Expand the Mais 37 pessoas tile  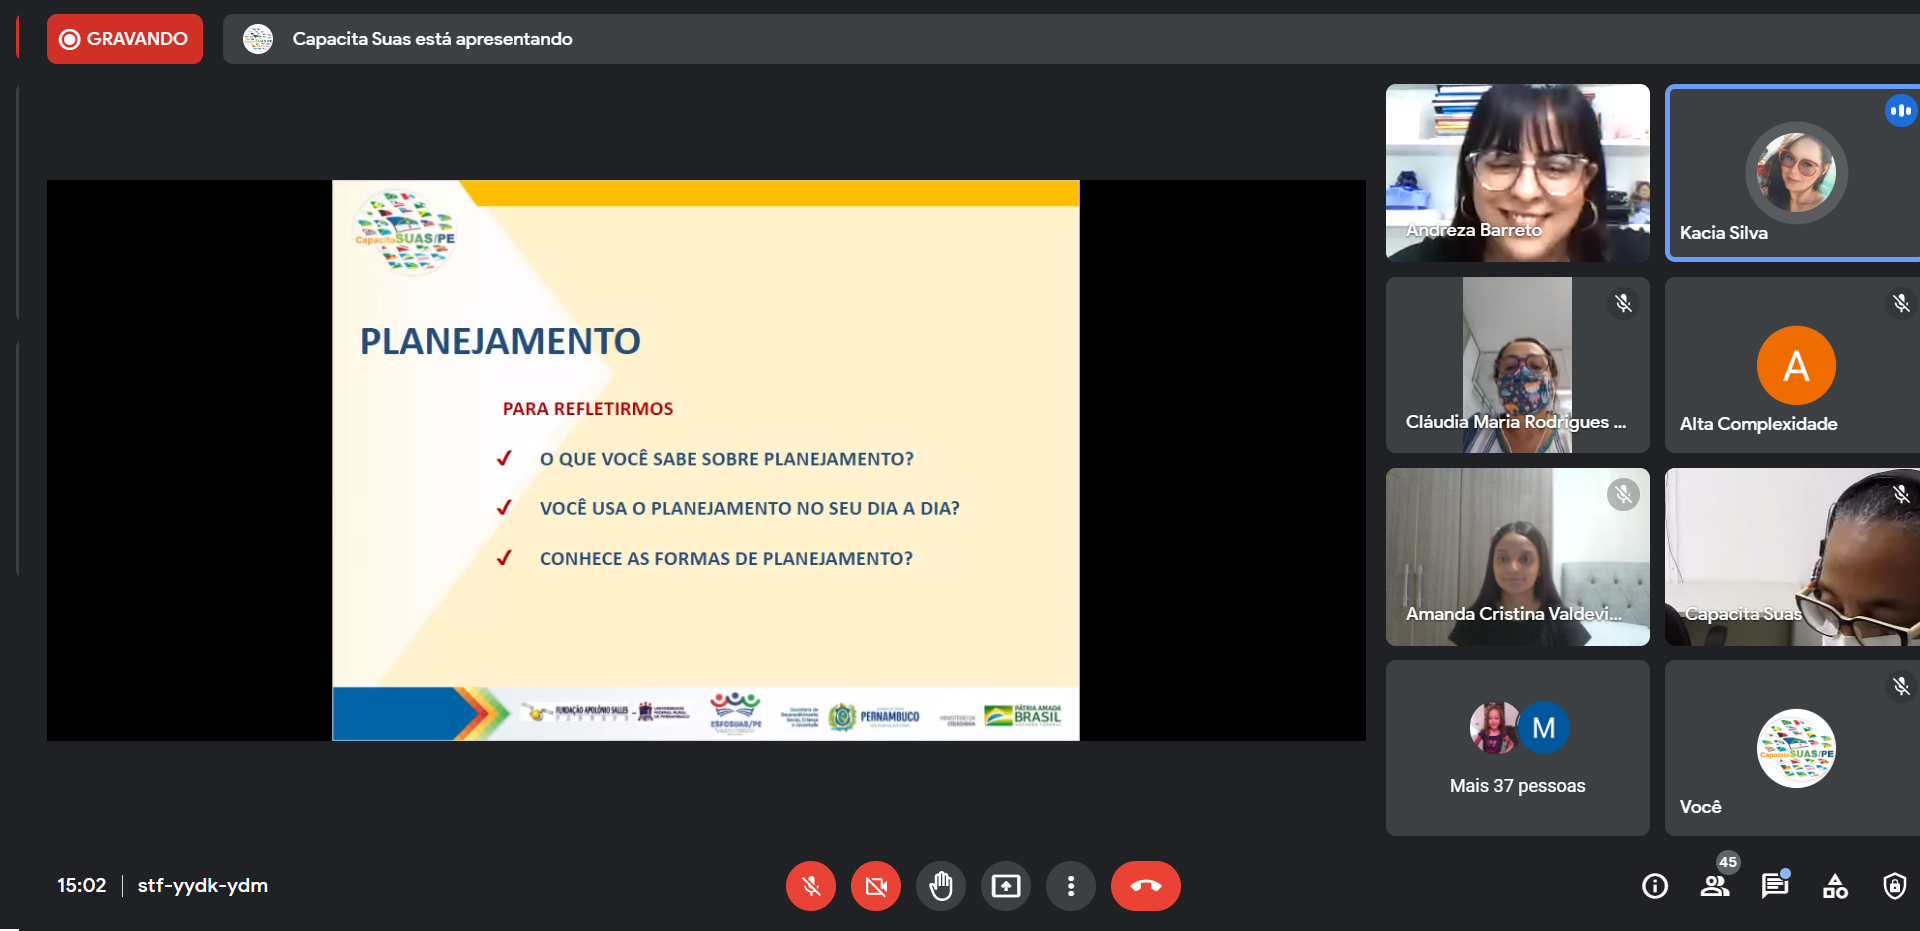[1517, 748]
